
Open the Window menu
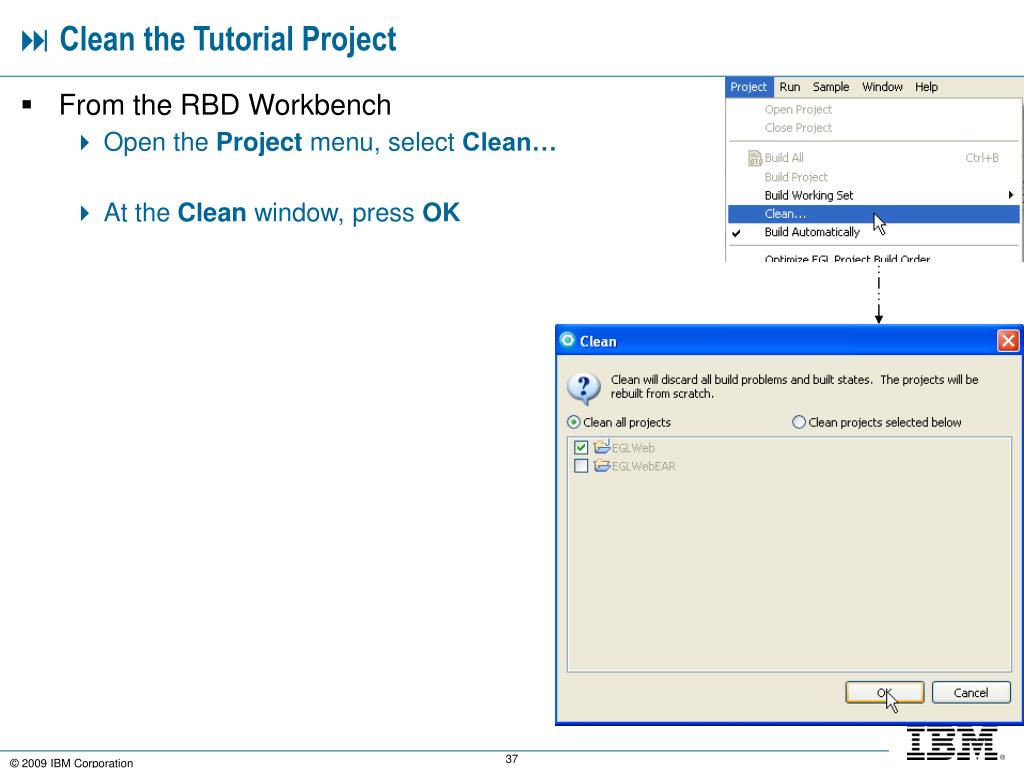(x=882, y=87)
